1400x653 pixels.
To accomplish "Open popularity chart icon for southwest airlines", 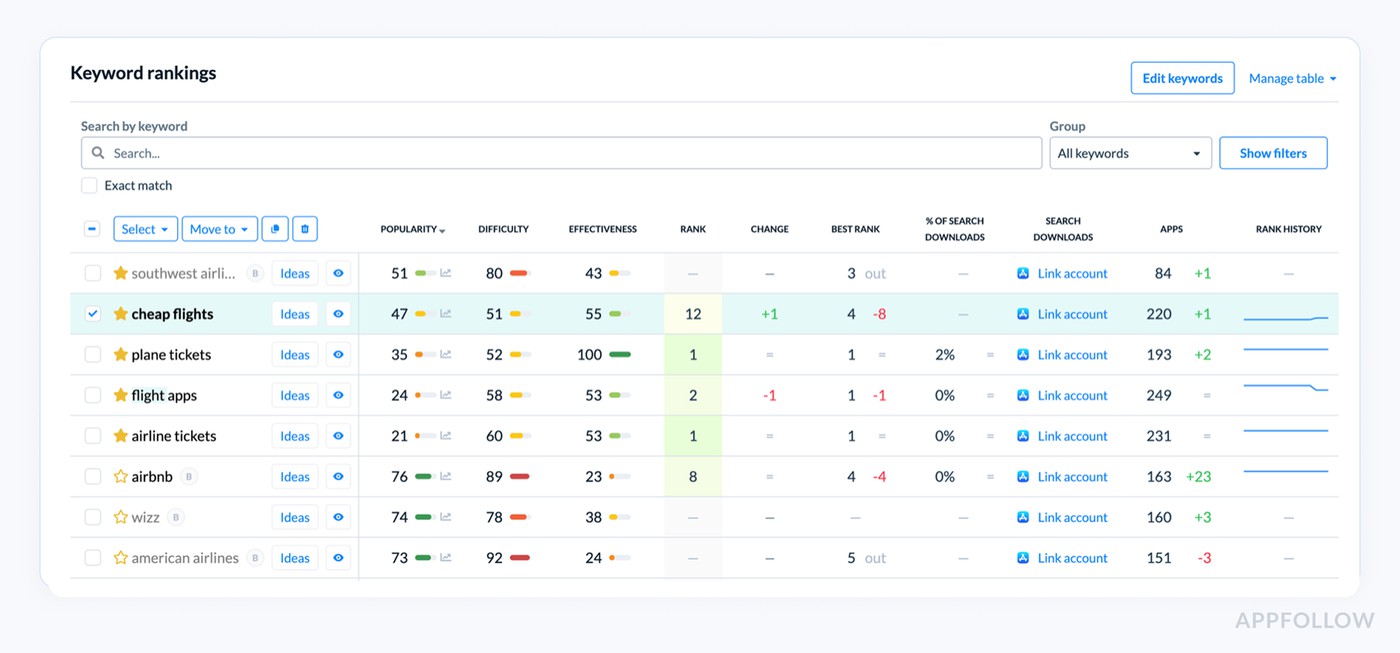I will click(x=446, y=273).
